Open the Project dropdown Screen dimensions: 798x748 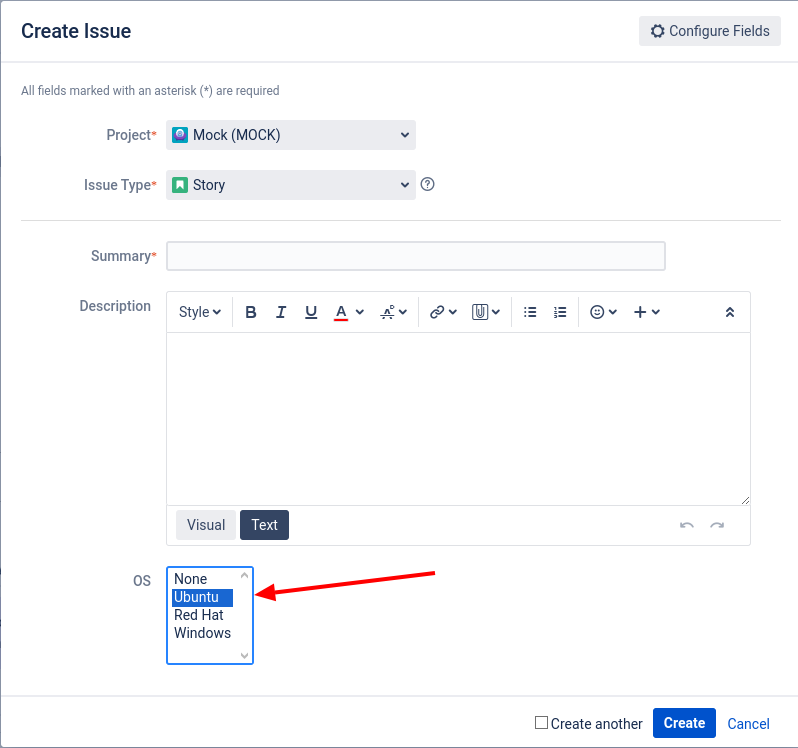click(291, 135)
